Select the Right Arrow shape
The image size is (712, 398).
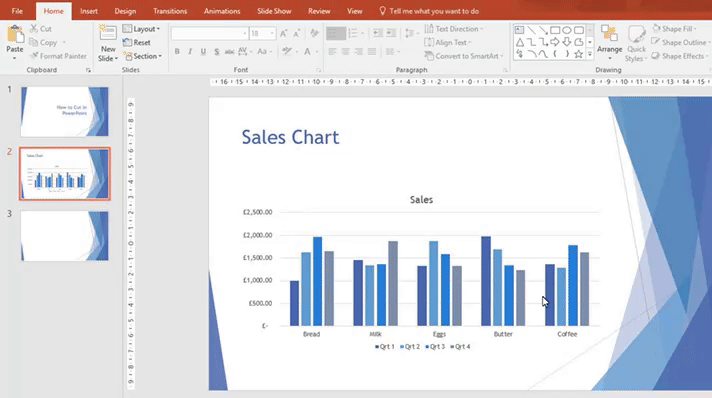tap(555, 42)
